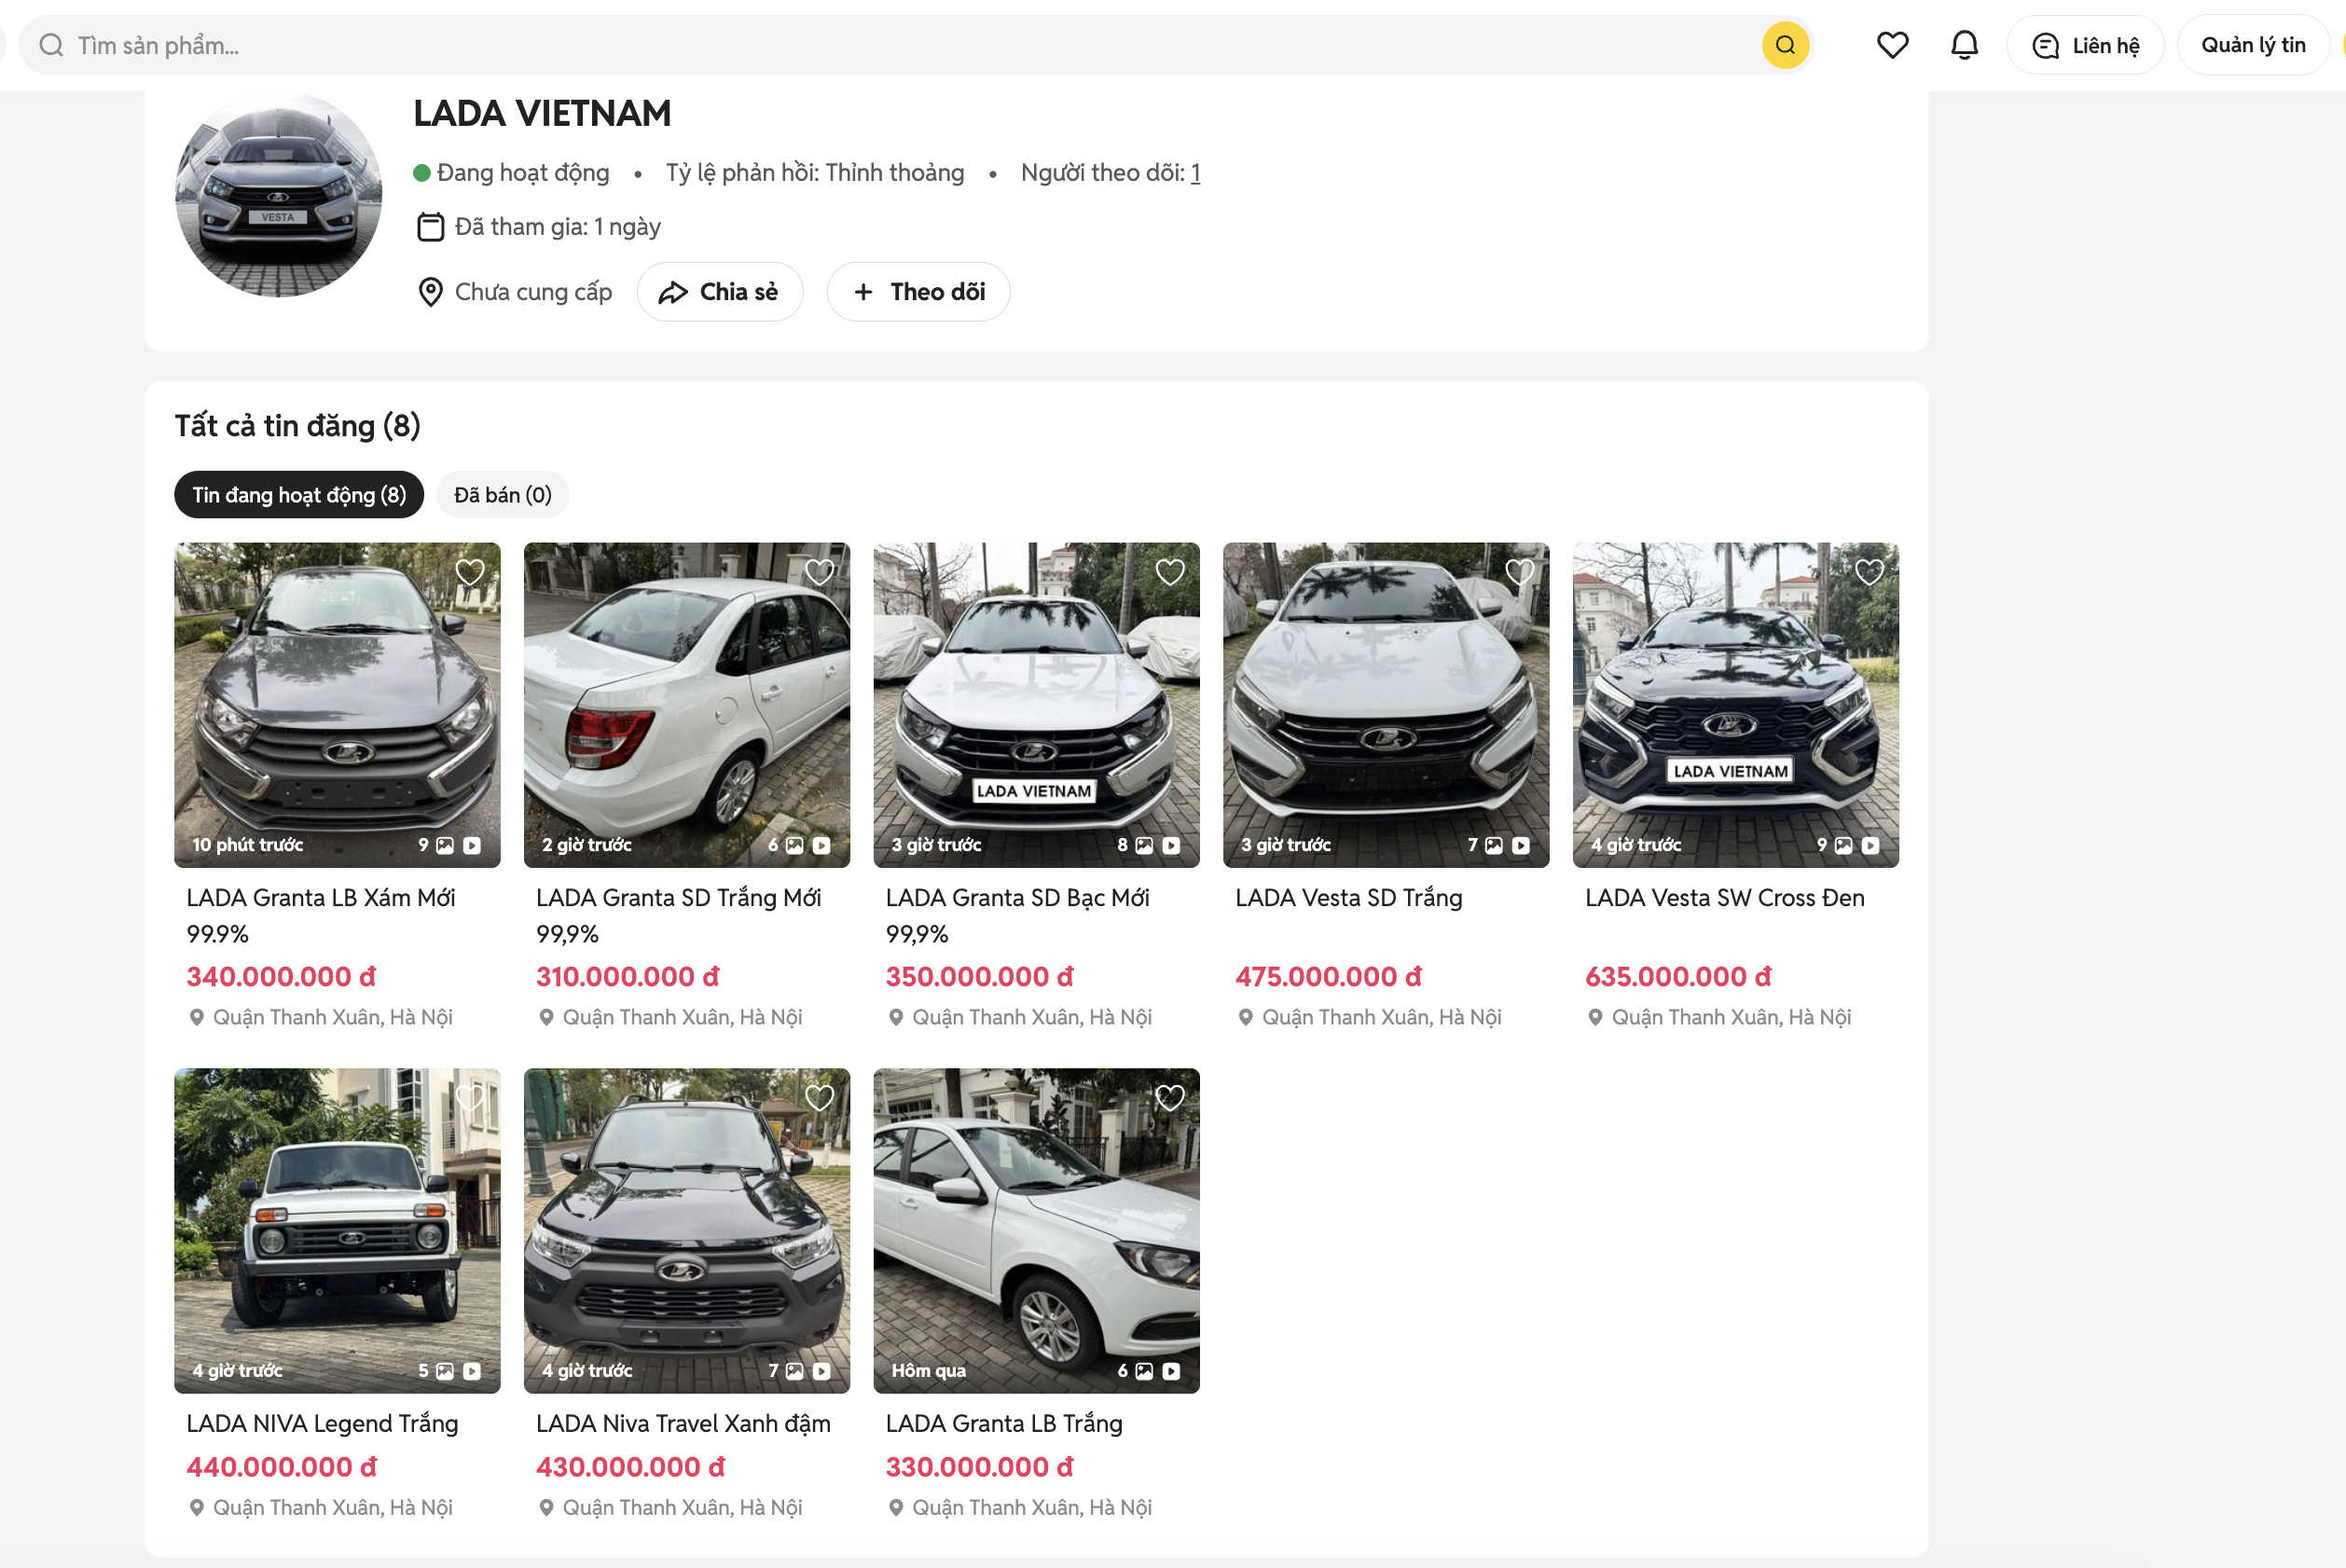The height and width of the screenshot is (1568, 2346).
Task: Open LADA Vesta SD Trắng listing title
Action: 1349,898
